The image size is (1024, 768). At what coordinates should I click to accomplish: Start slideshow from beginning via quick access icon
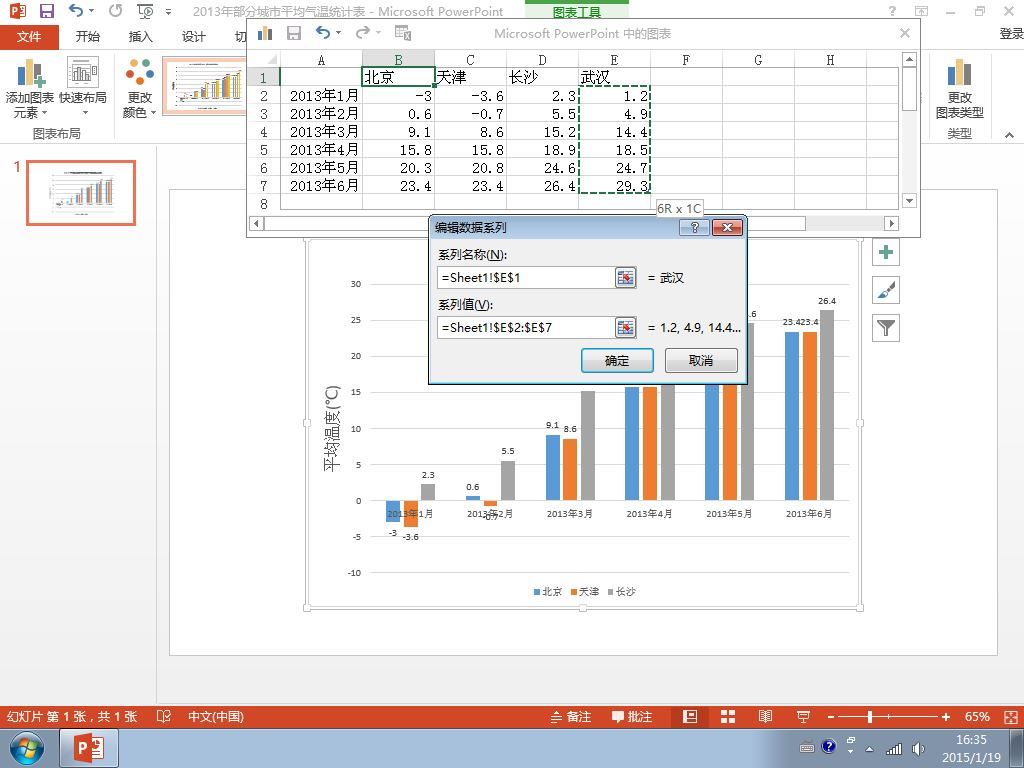[x=145, y=11]
